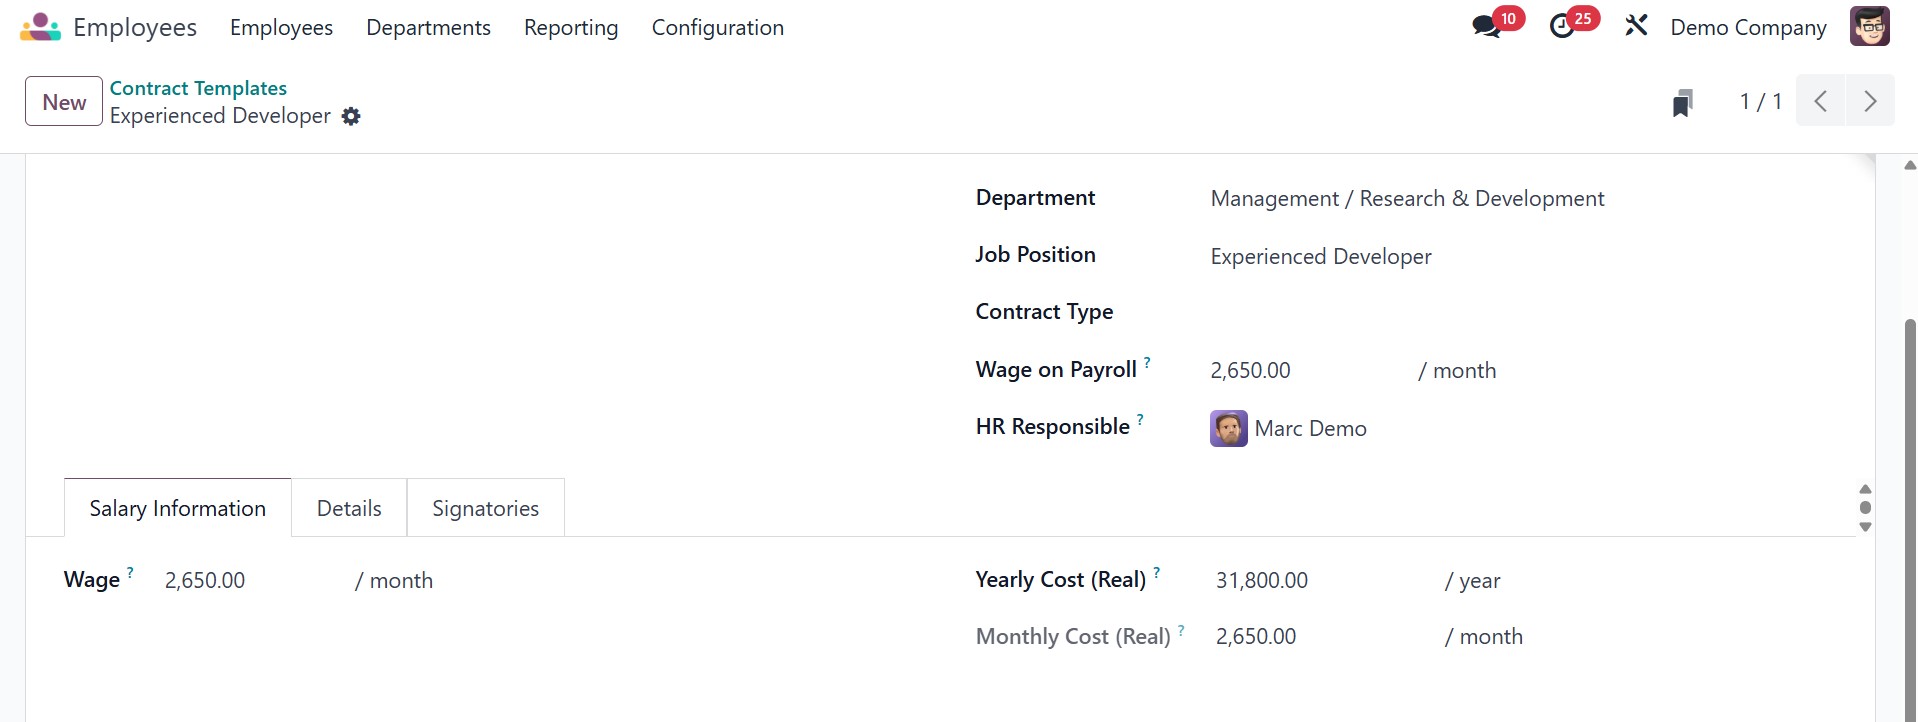Open the Contract Templates breadcrumb link
This screenshot has height=722, width=1918.
click(198, 88)
